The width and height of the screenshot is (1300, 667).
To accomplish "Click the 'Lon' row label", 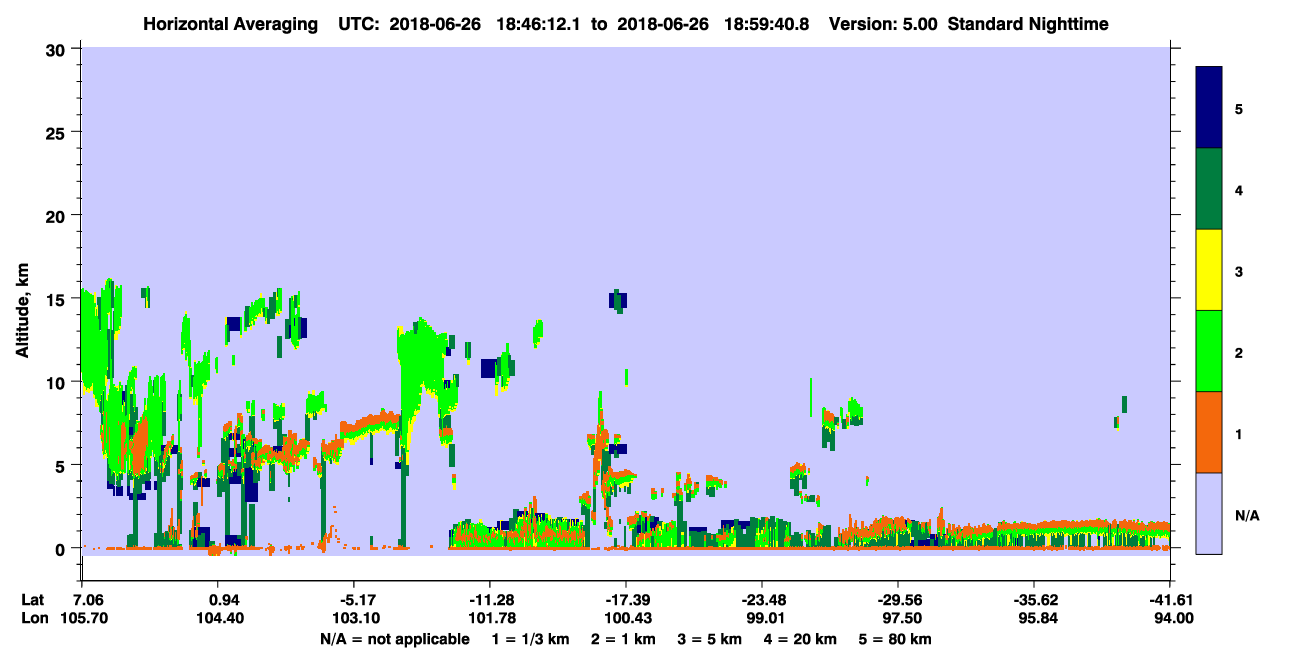I will tap(33, 618).
